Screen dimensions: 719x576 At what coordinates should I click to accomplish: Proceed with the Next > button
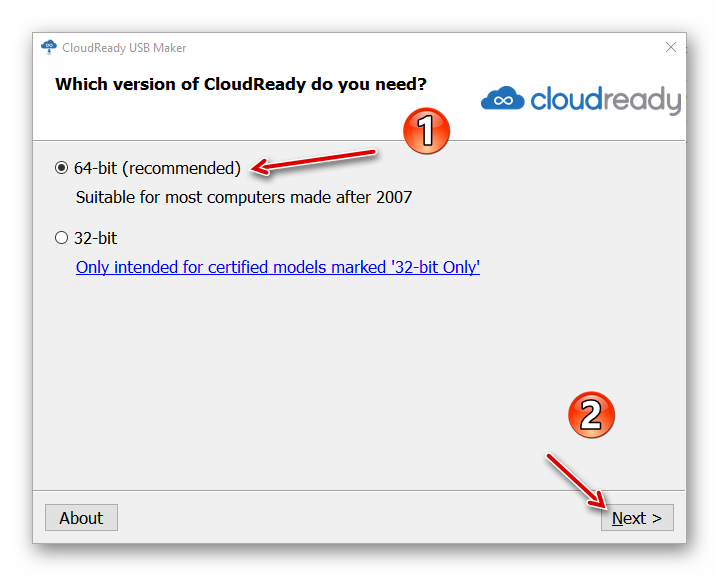[x=637, y=518]
